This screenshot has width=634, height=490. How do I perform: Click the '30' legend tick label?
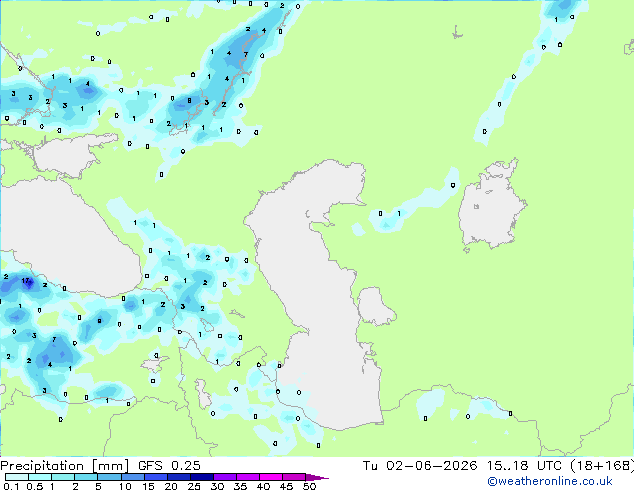tap(217, 486)
